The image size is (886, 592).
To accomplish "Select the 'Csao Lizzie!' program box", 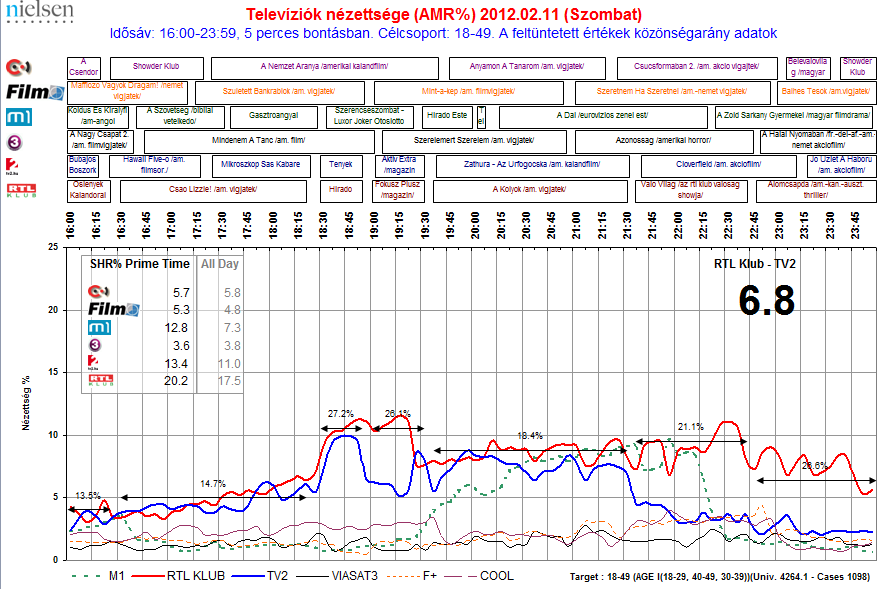I will 214,191.
